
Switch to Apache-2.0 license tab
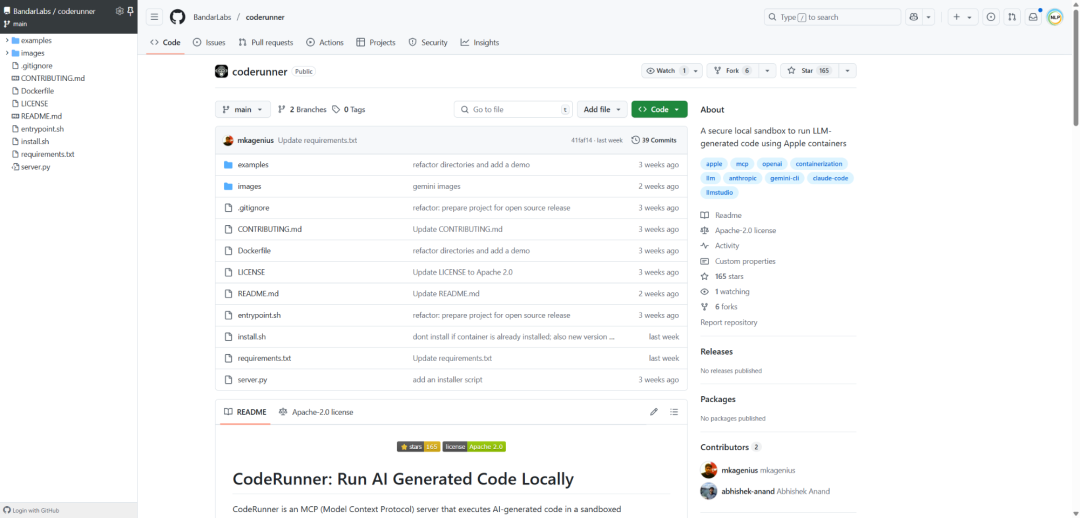click(316, 412)
